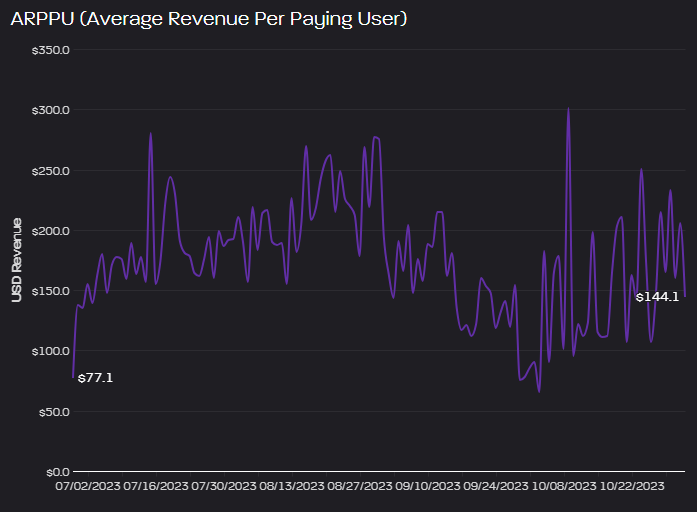Viewport: 697px width, 512px height.
Task: Select the 10/08/2023 date on x-axis
Action: tap(565, 487)
